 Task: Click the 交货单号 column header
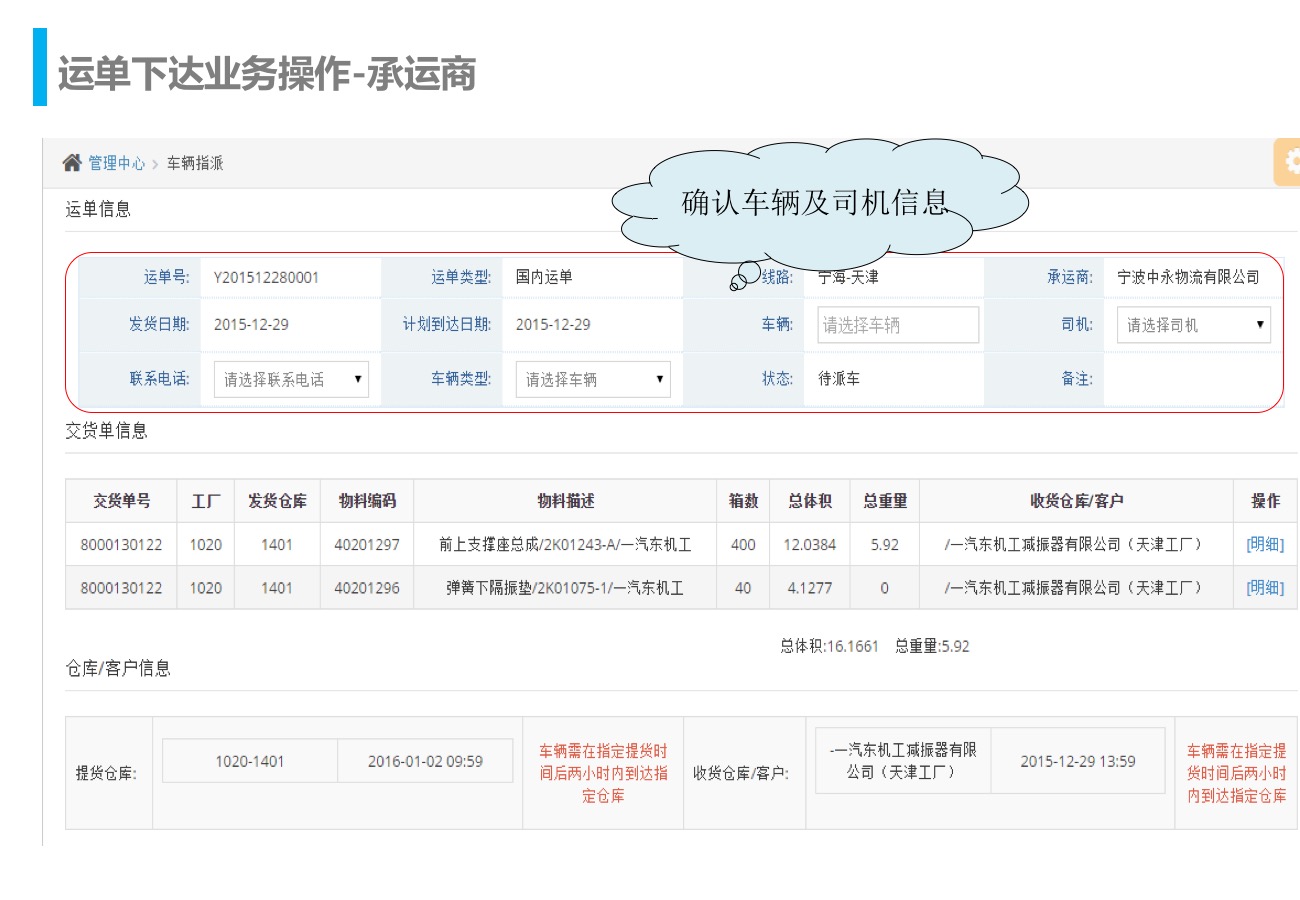[121, 501]
